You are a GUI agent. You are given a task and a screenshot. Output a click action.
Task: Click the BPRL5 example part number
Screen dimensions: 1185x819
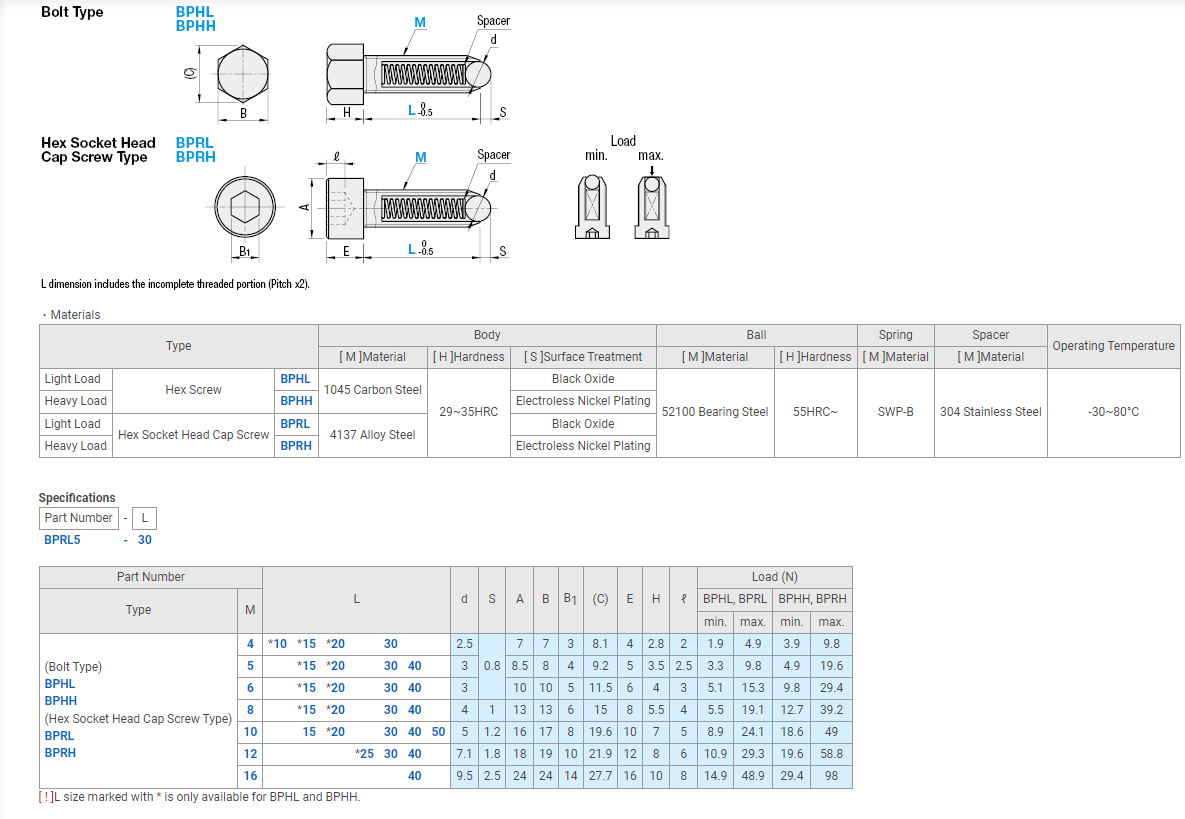[62, 540]
